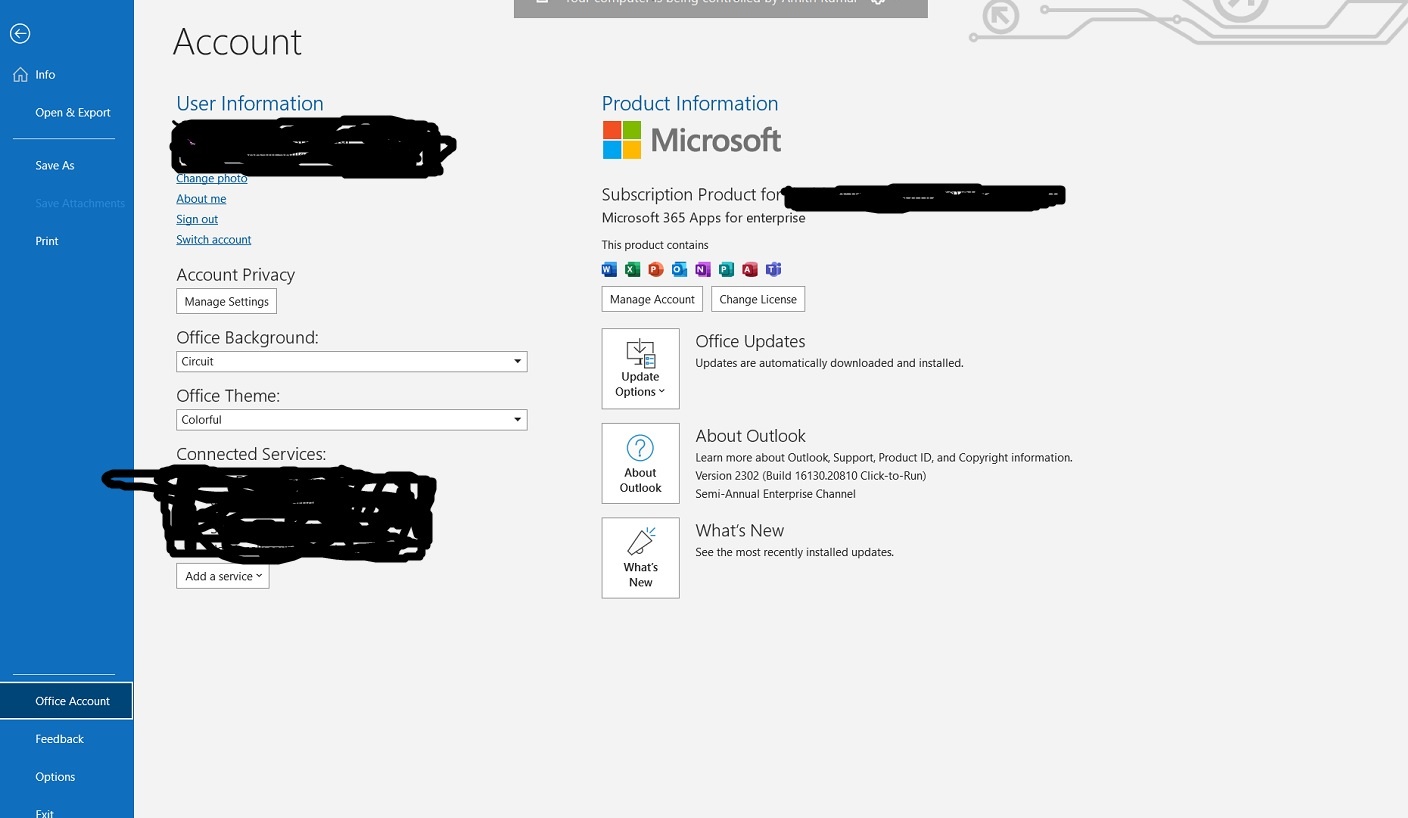
Task: Click the Office Updates heading
Action: (x=750, y=342)
